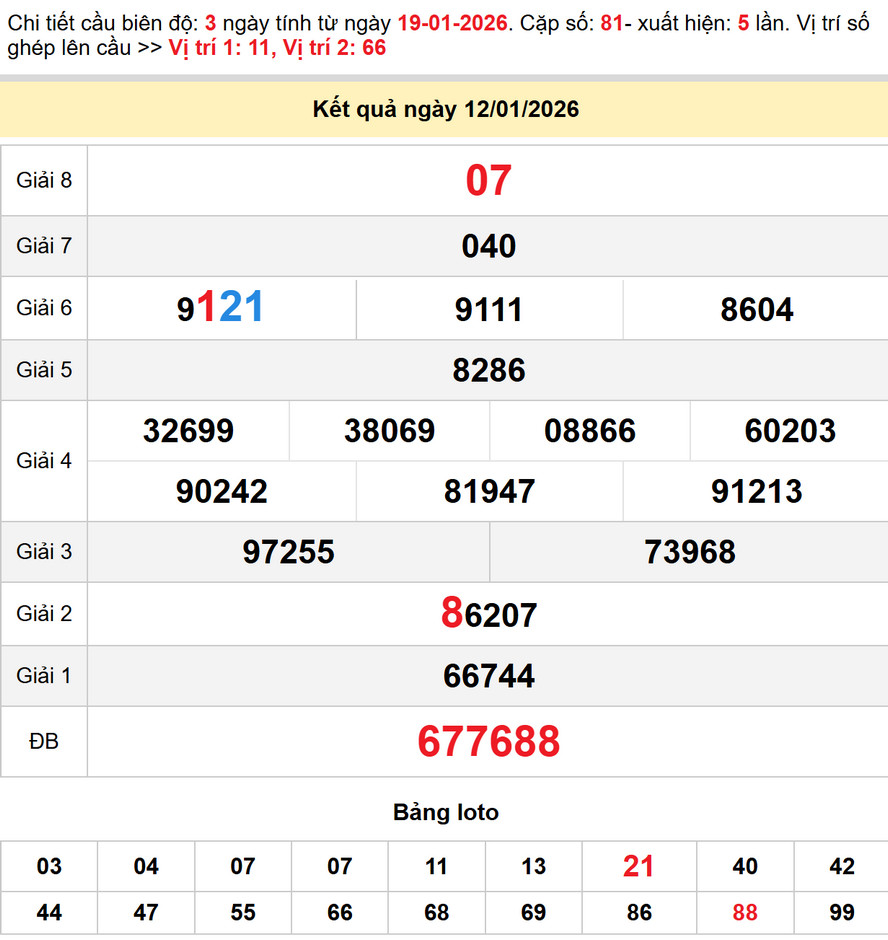Viewport: 888px width, 940px height.
Task: Click 8286 in the Giải 5 row
Action: (488, 370)
